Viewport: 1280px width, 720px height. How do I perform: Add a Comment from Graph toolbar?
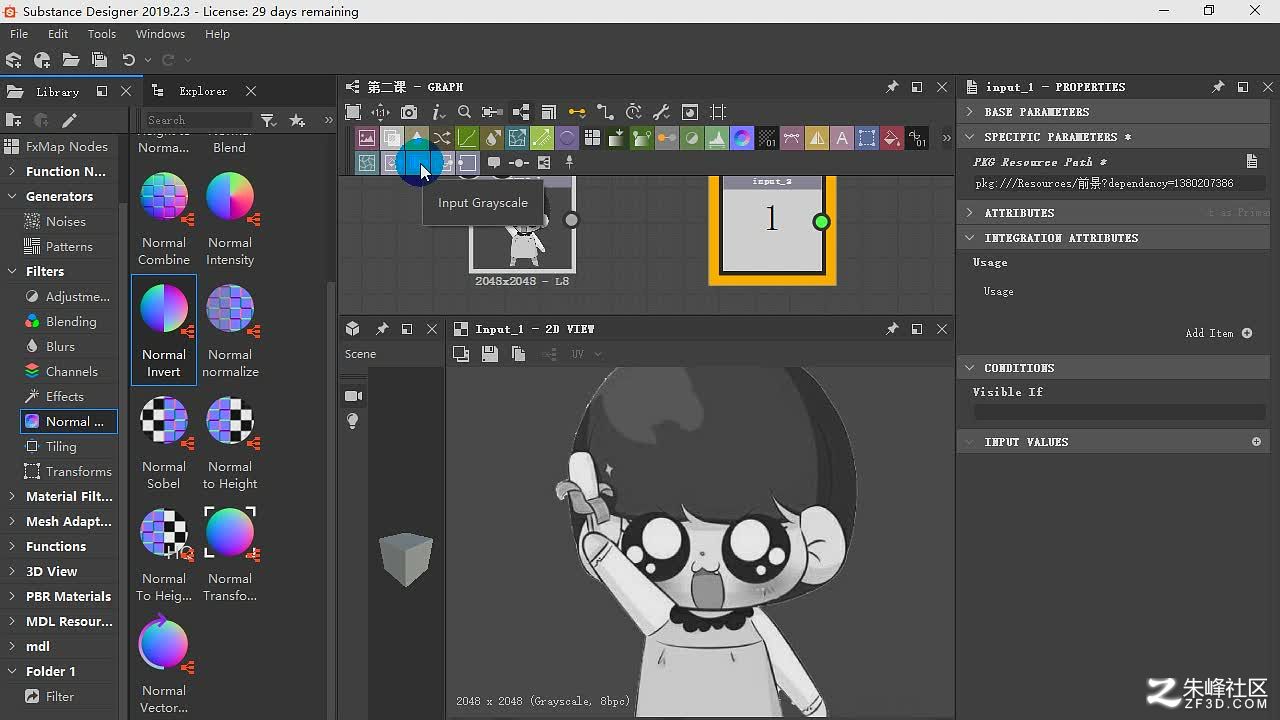pos(494,162)
